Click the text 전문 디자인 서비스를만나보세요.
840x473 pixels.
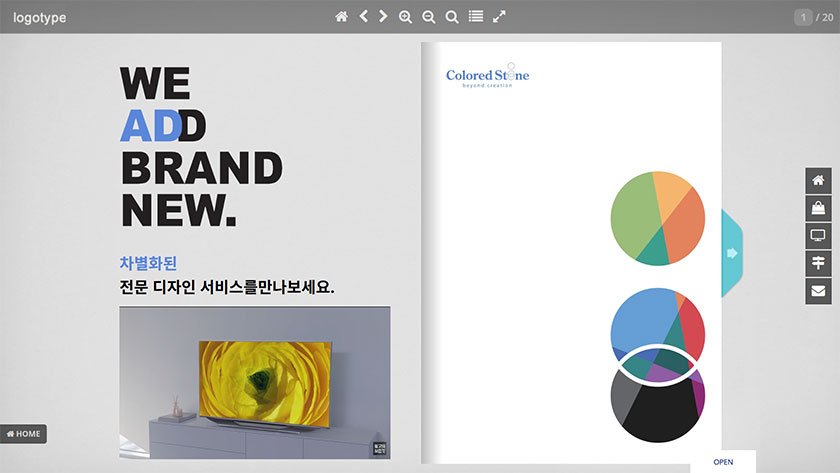point(227,287)
